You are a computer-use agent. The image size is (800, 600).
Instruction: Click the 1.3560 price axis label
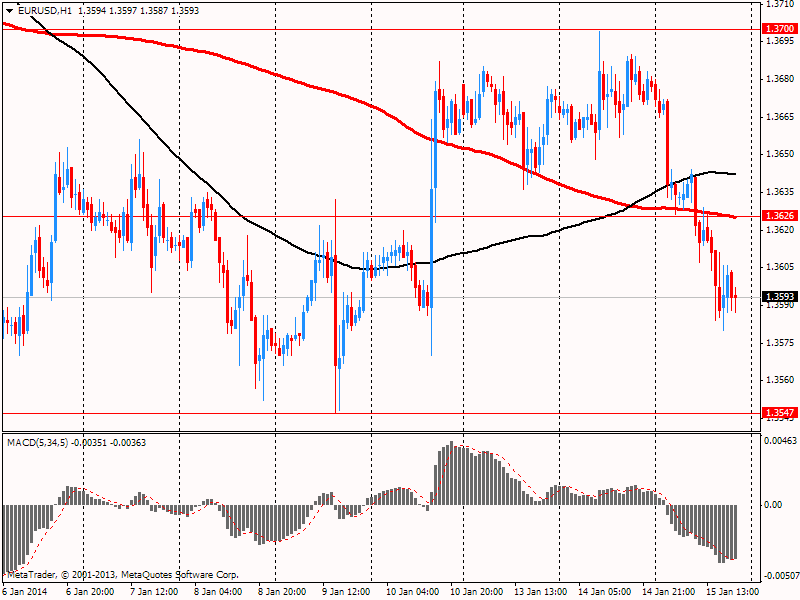pos(781,380)
